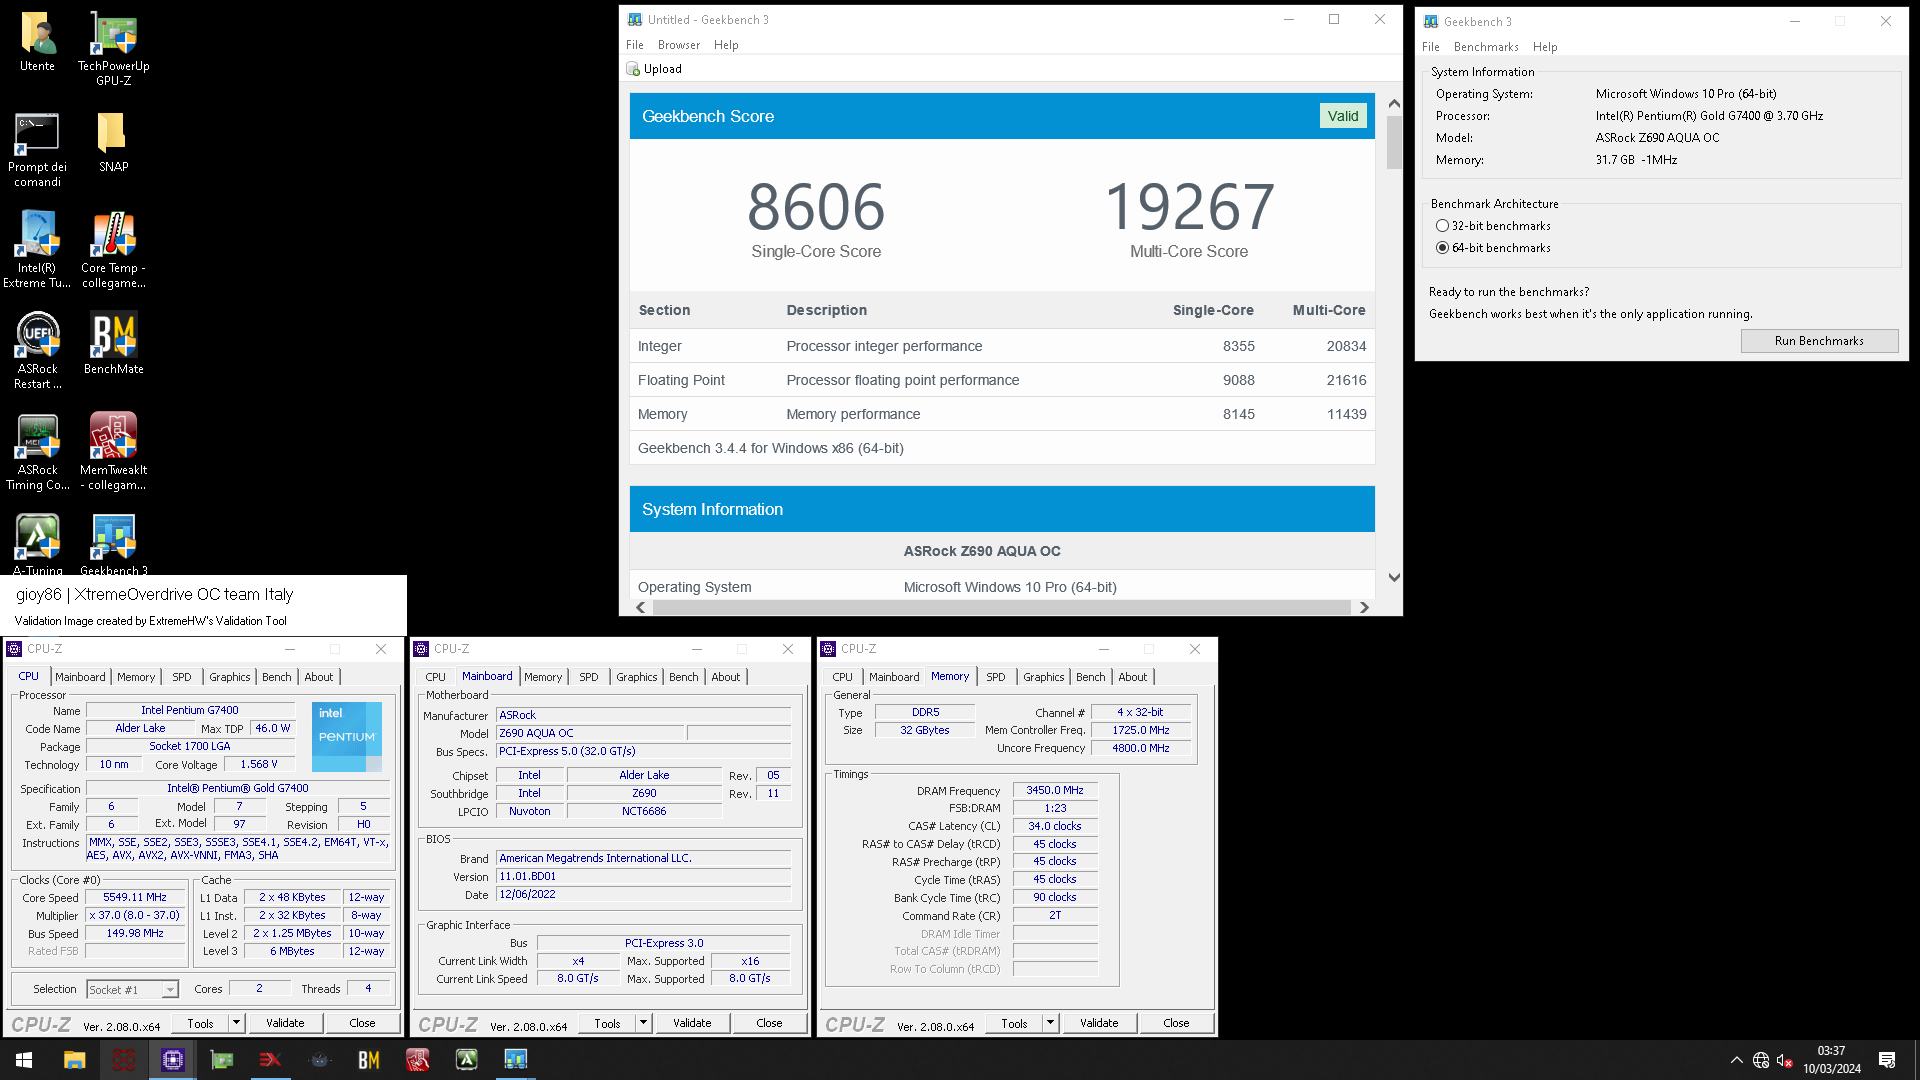
Task: Click Tools button in CPU-Z Memory window
Action: coord(1014,1023)
